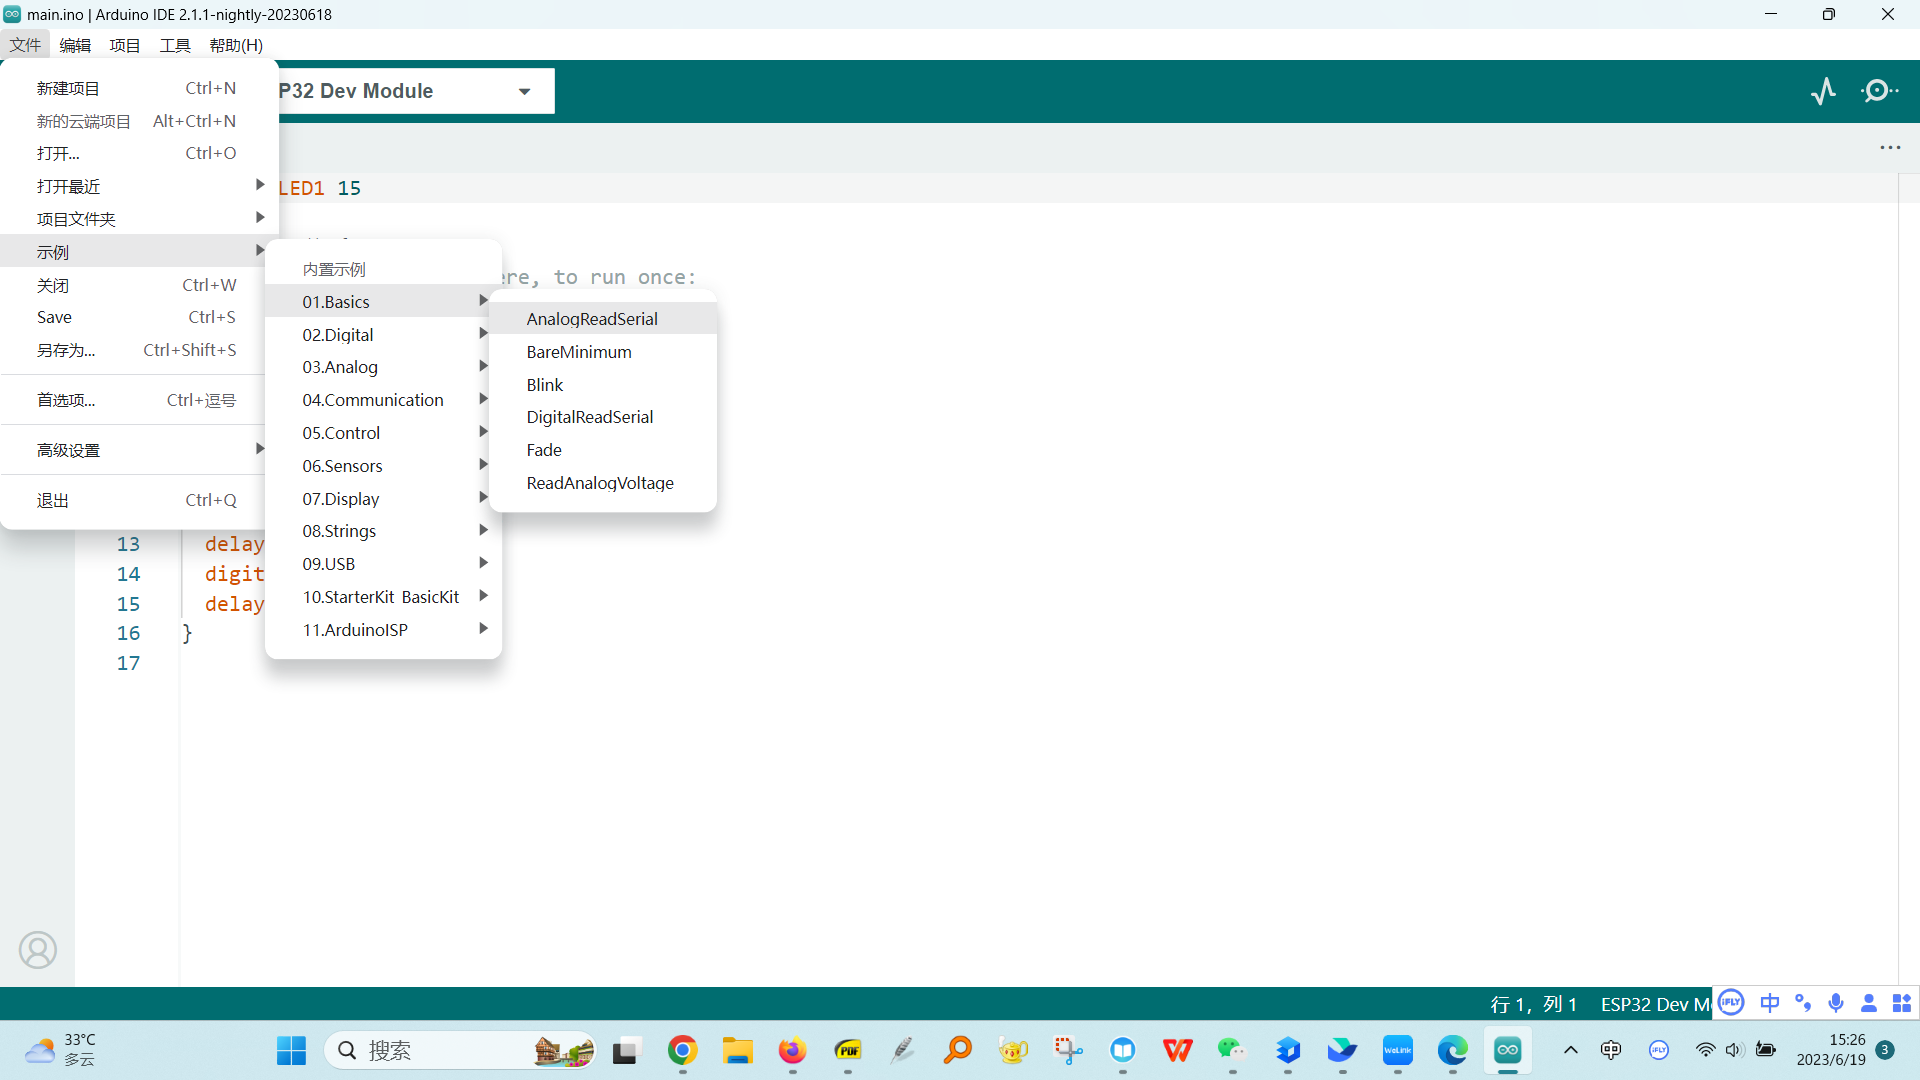This screenshot has height=1080, width=1920.
Task: Expand 项目文件夹 submenu
Action: click(x=140, y=219)
